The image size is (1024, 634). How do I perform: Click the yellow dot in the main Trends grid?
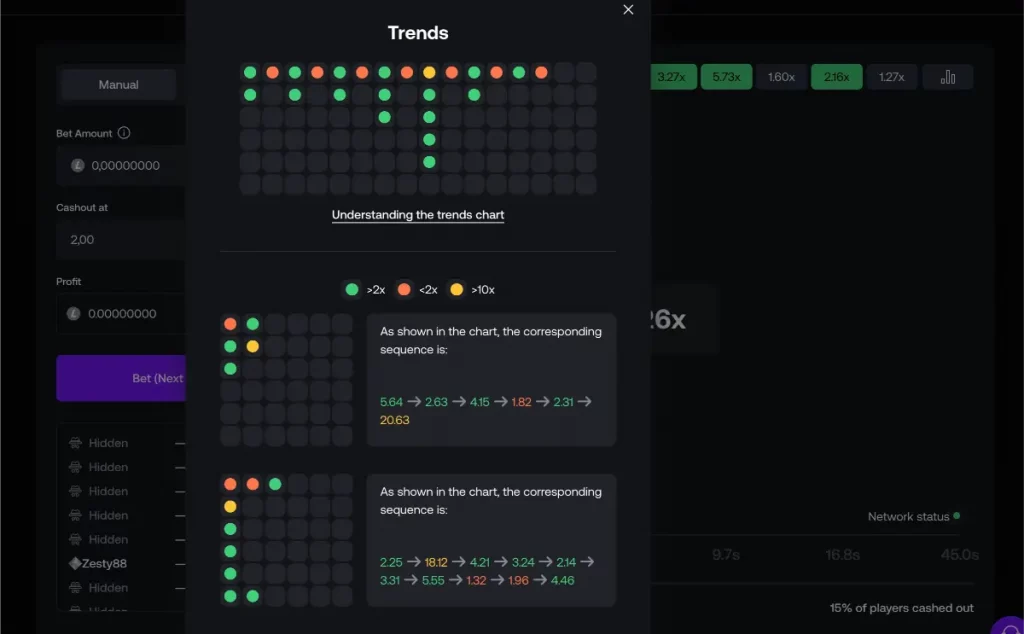[x=429, y=72]
